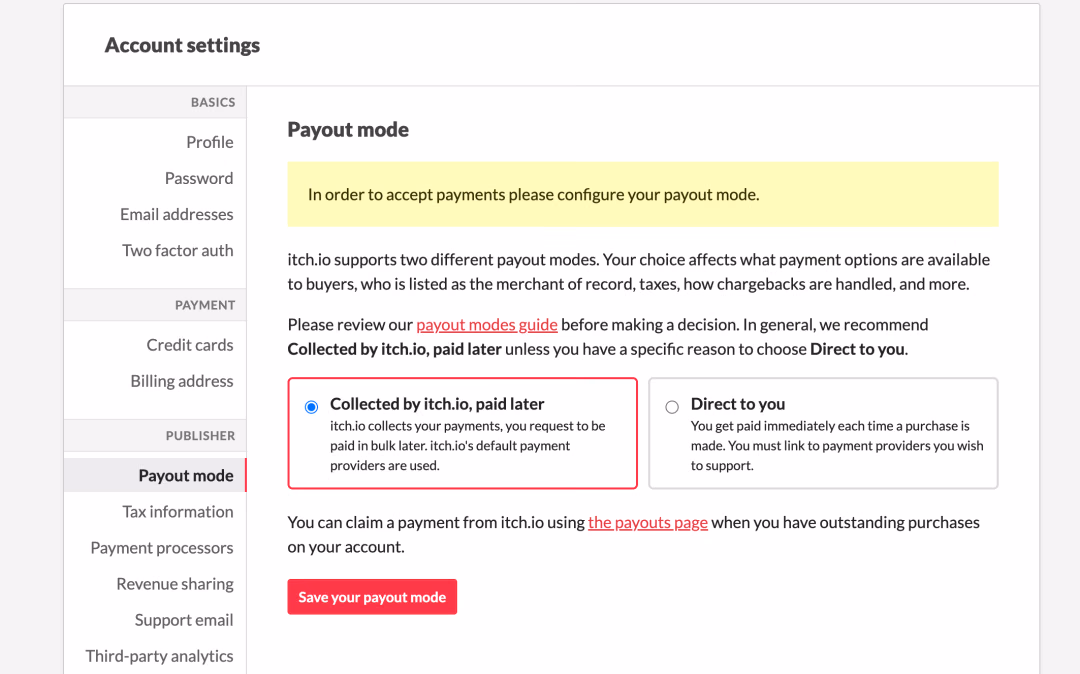Open Email addresses settings
The height and width of the screenshot is (674, 1080).
[176, 214]
